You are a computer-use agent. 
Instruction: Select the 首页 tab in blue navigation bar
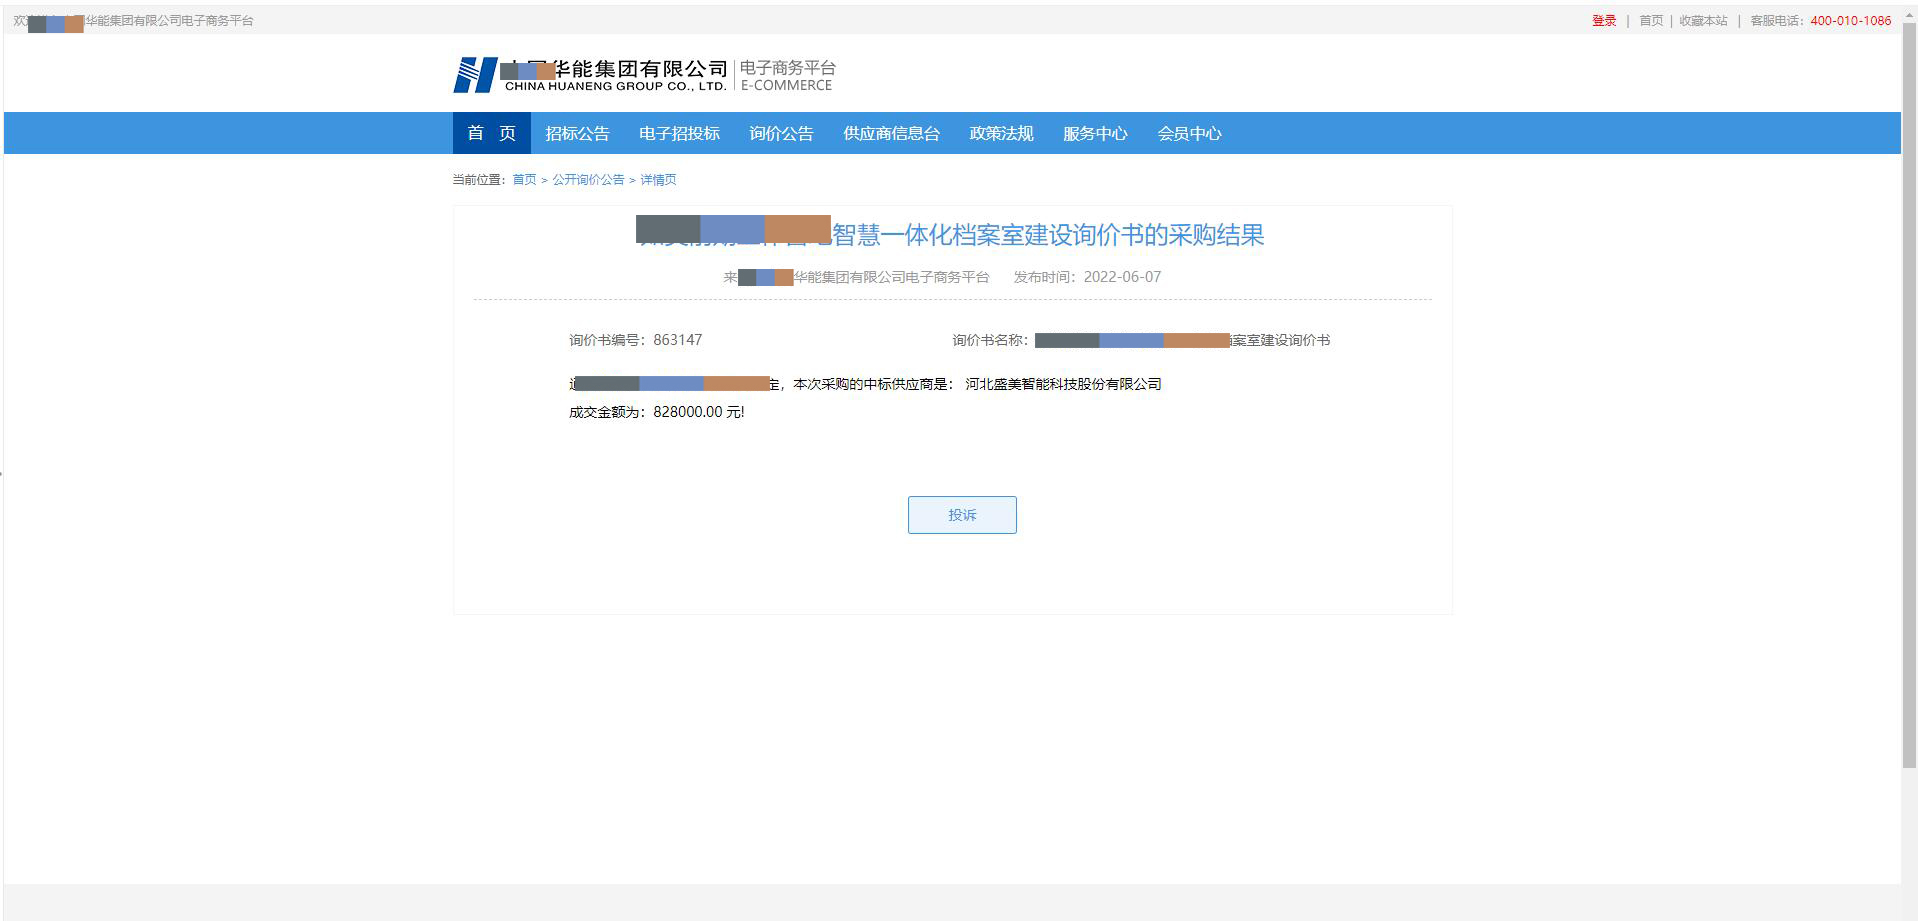point(491,134)
